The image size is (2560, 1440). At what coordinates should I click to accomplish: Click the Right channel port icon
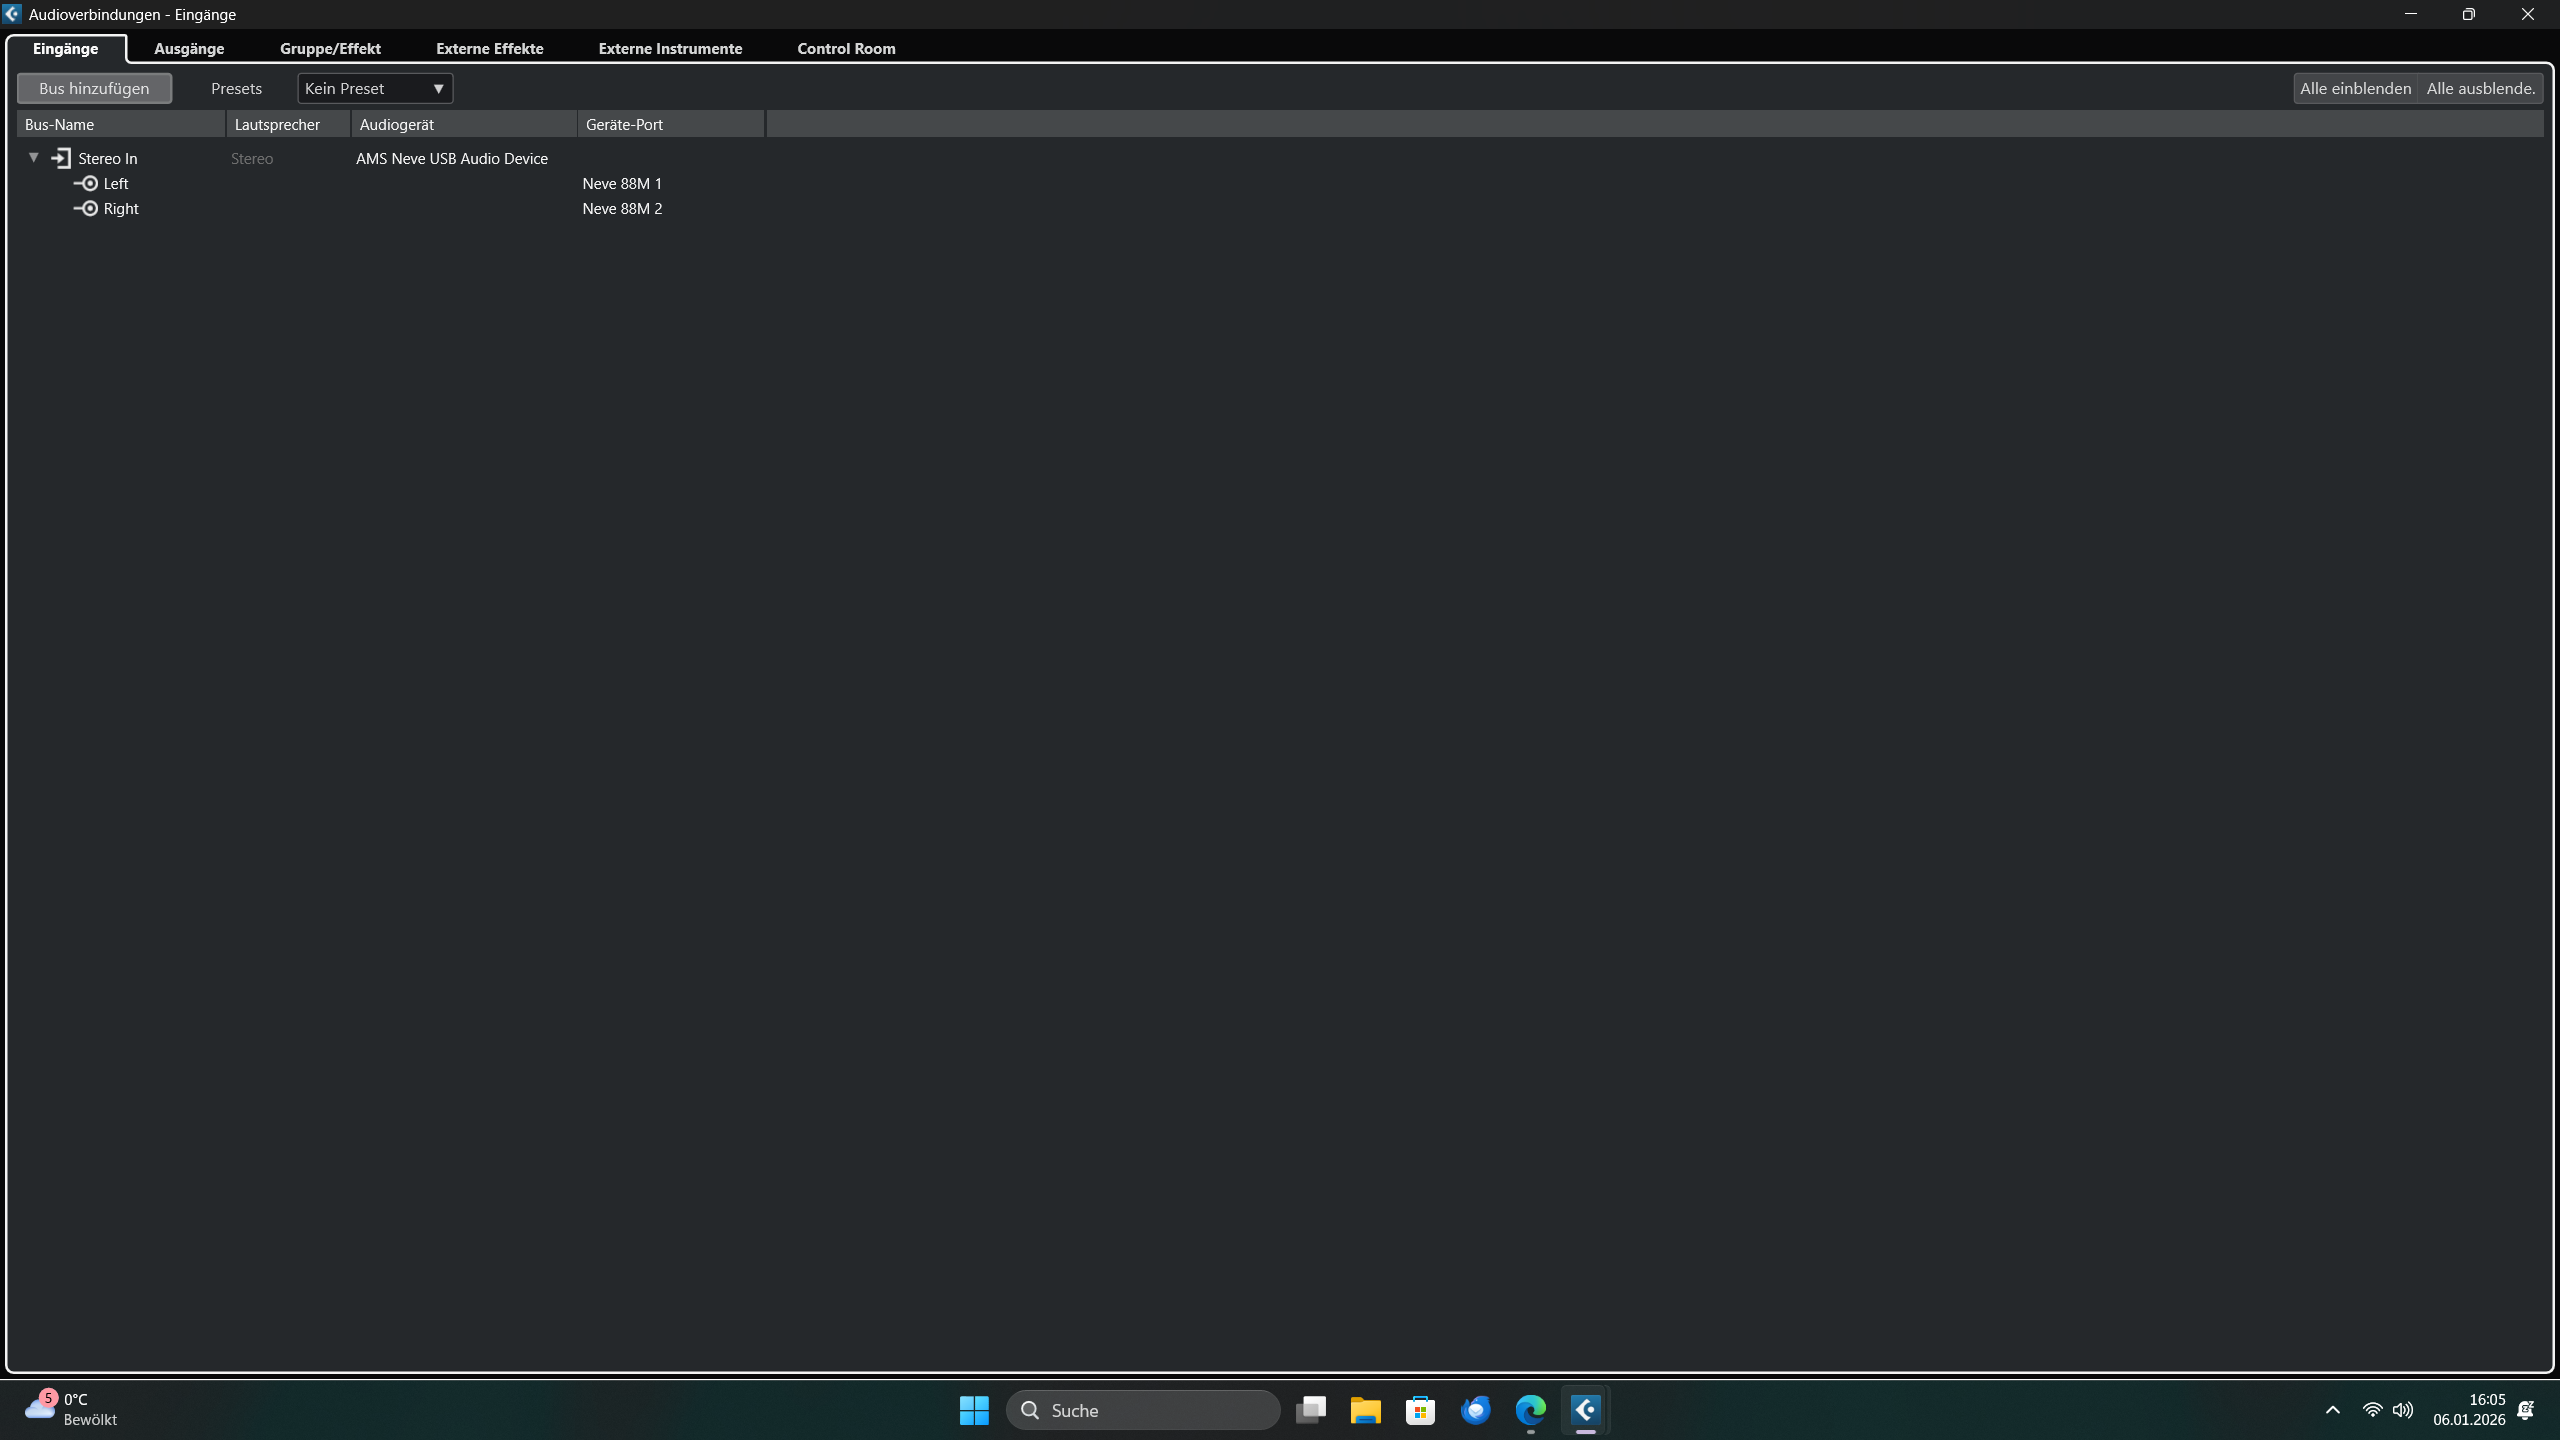click(x=87, y=208)
